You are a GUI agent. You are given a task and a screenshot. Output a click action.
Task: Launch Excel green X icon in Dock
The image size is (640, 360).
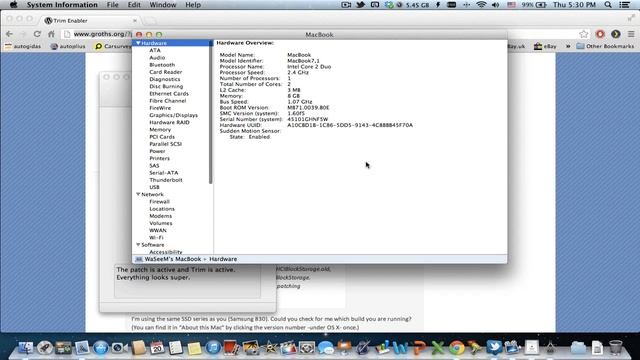click(x=438, y=348)
